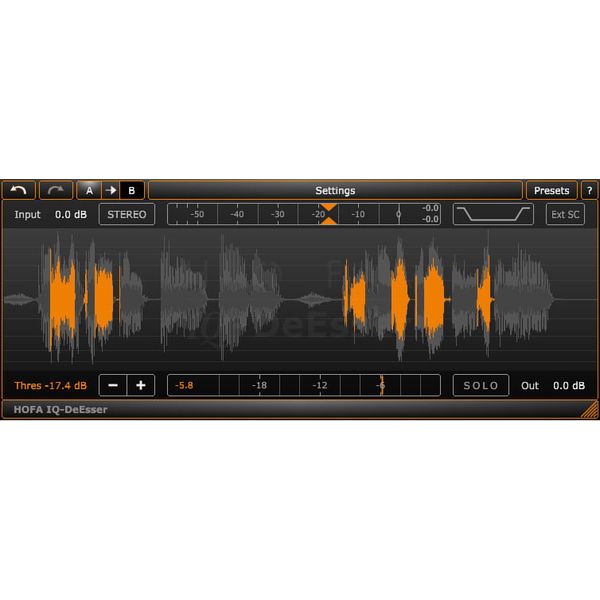The height and width of the screenshot is (600, 600).
Task: Click the gain reduction meter at -12
Action: [x=320, y=385]
